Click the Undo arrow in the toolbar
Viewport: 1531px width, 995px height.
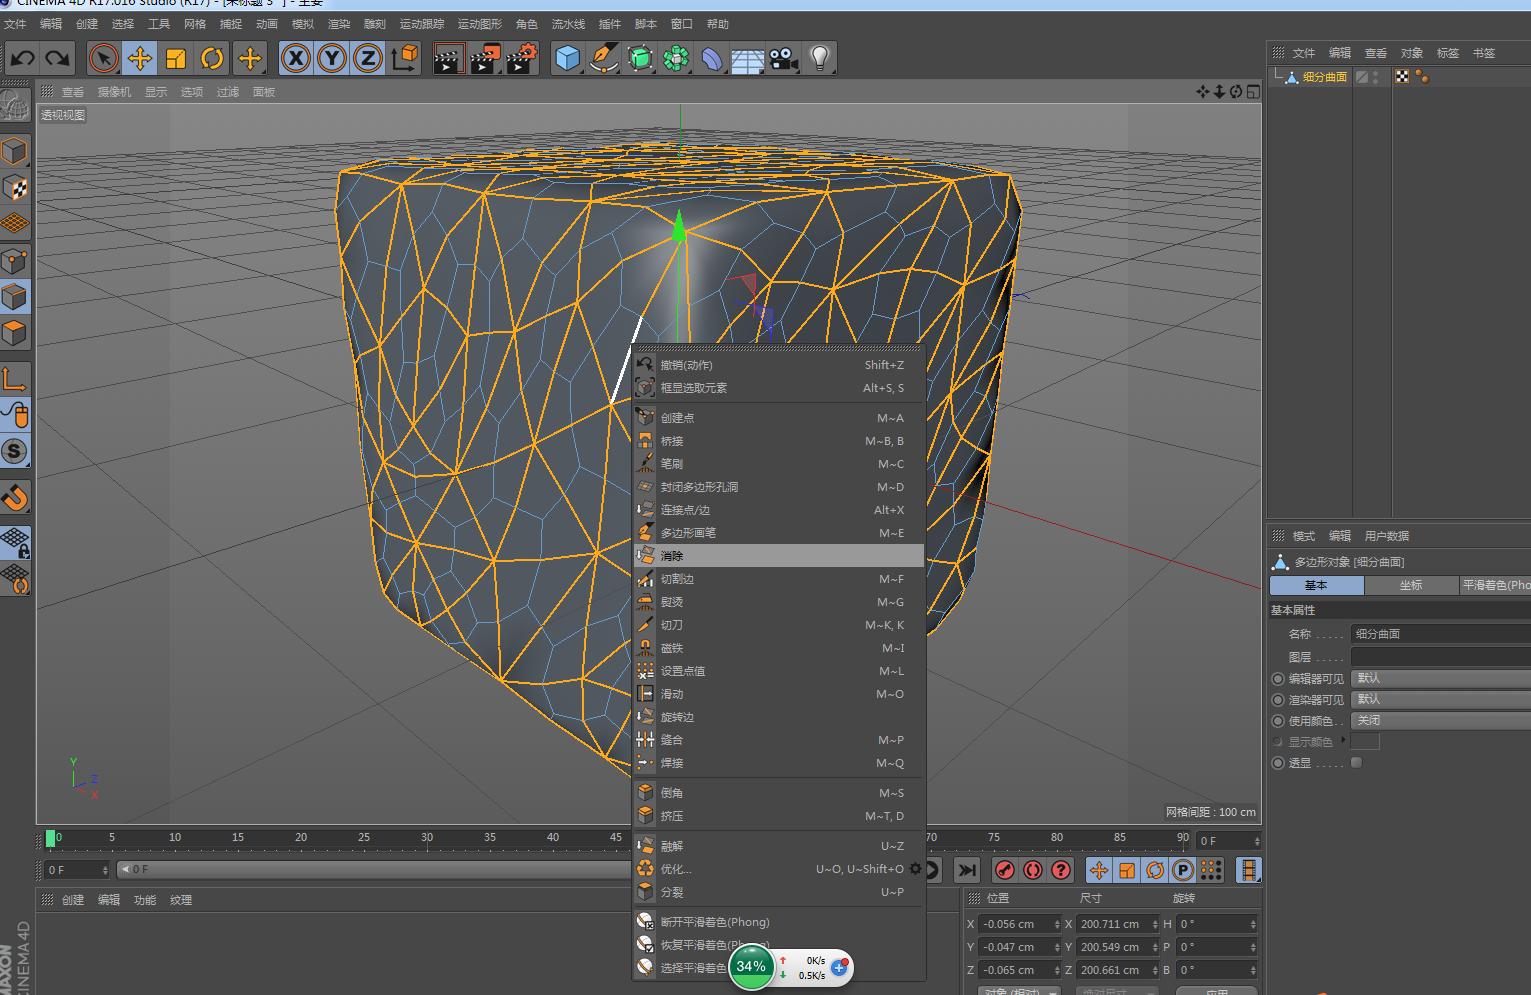pos(22,59)
